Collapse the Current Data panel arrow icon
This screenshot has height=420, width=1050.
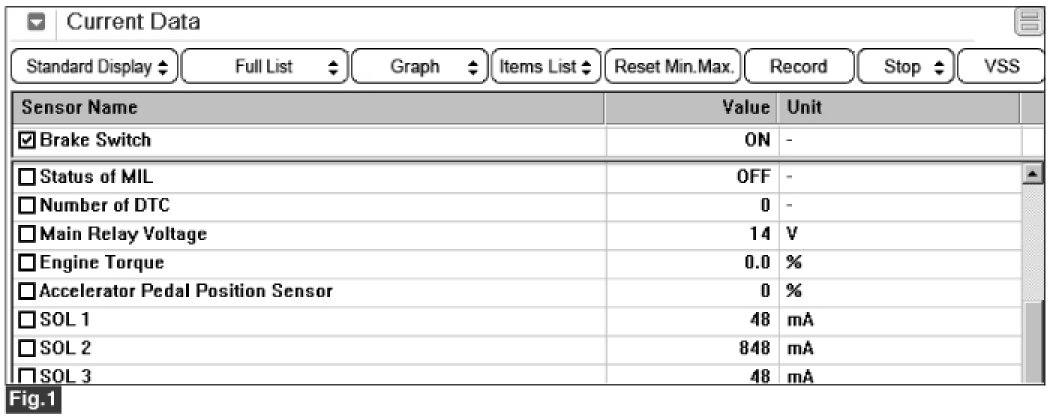click(x=32, y=22)
